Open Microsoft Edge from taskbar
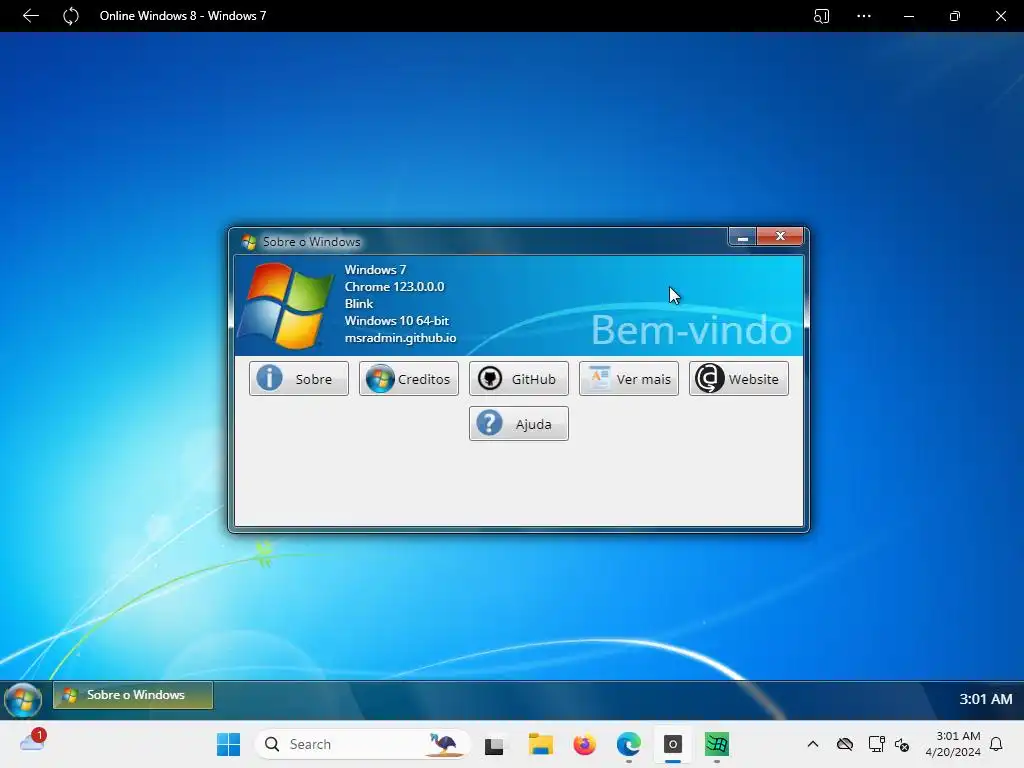Image resolution: width=1024 pixels, height=768 pixels. click(628, 744)
